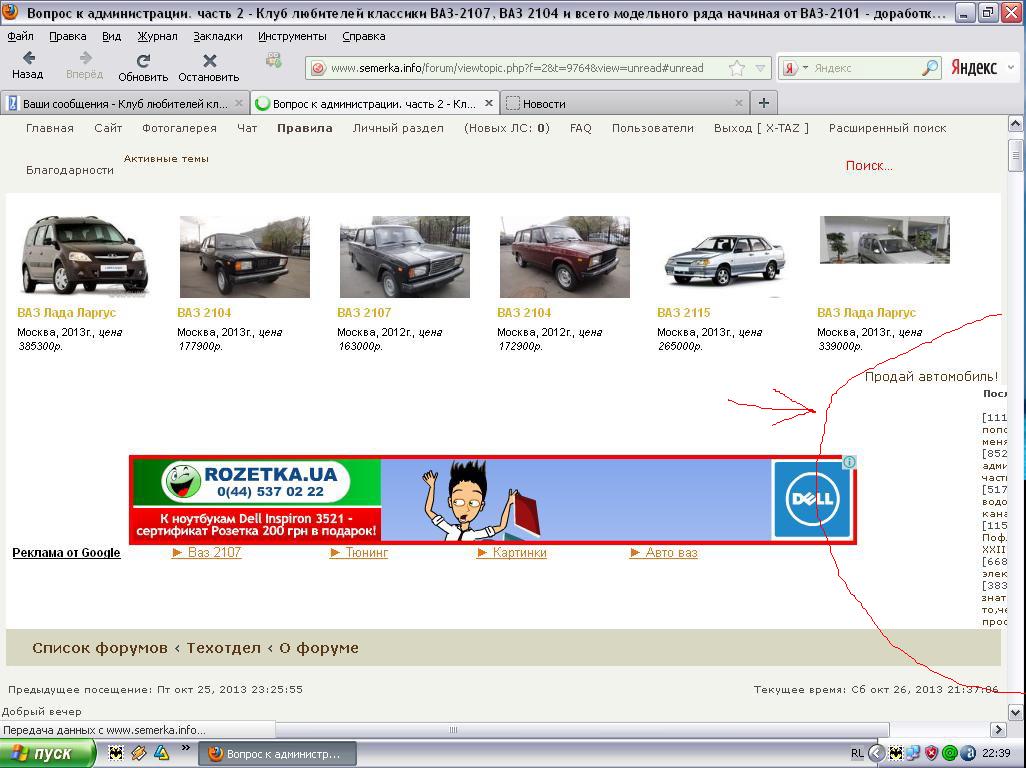Screen dimensions: 1026x768
Task: Click the toolbar add-on icon beside Остановить
Action: click(x=274, y=61)
